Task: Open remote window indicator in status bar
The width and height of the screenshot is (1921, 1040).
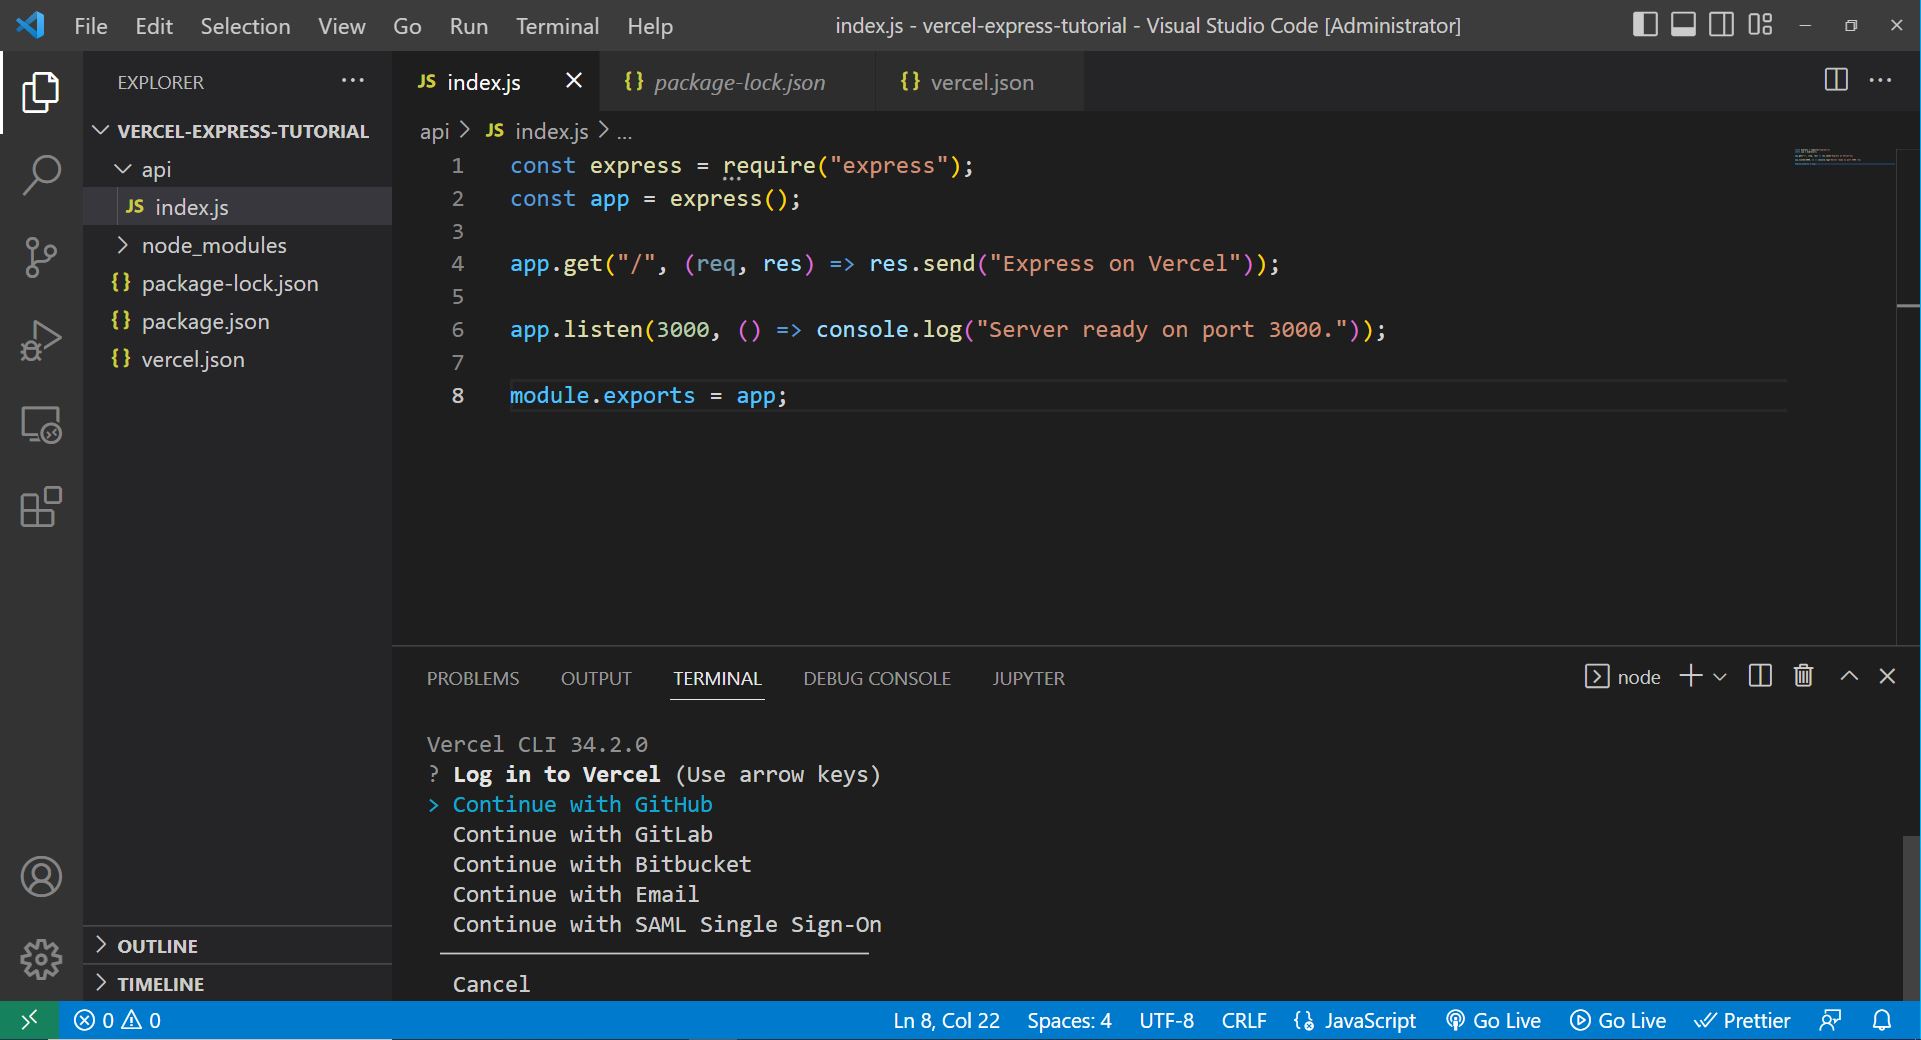Action: (29, 1020)
